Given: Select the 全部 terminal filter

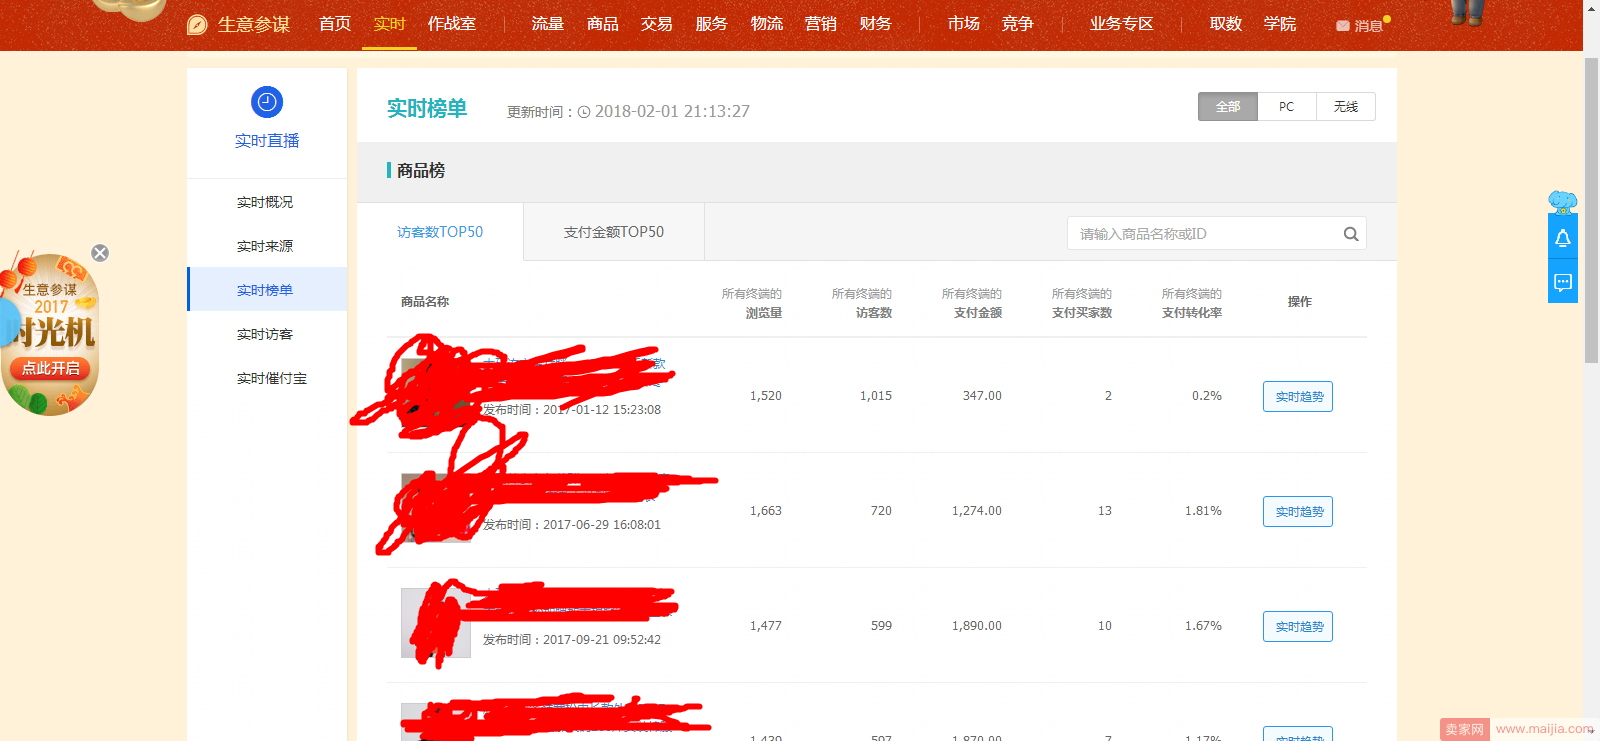Looking at the screenshot, I should click(x=1228, y=107).
